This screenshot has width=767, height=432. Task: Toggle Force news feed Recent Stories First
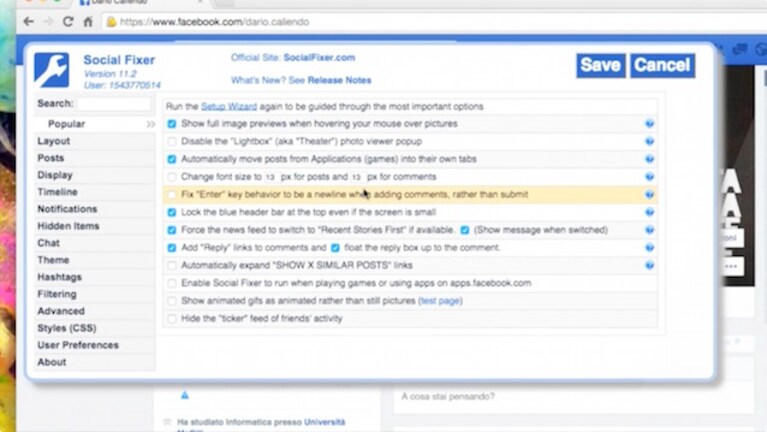[172, 230]
